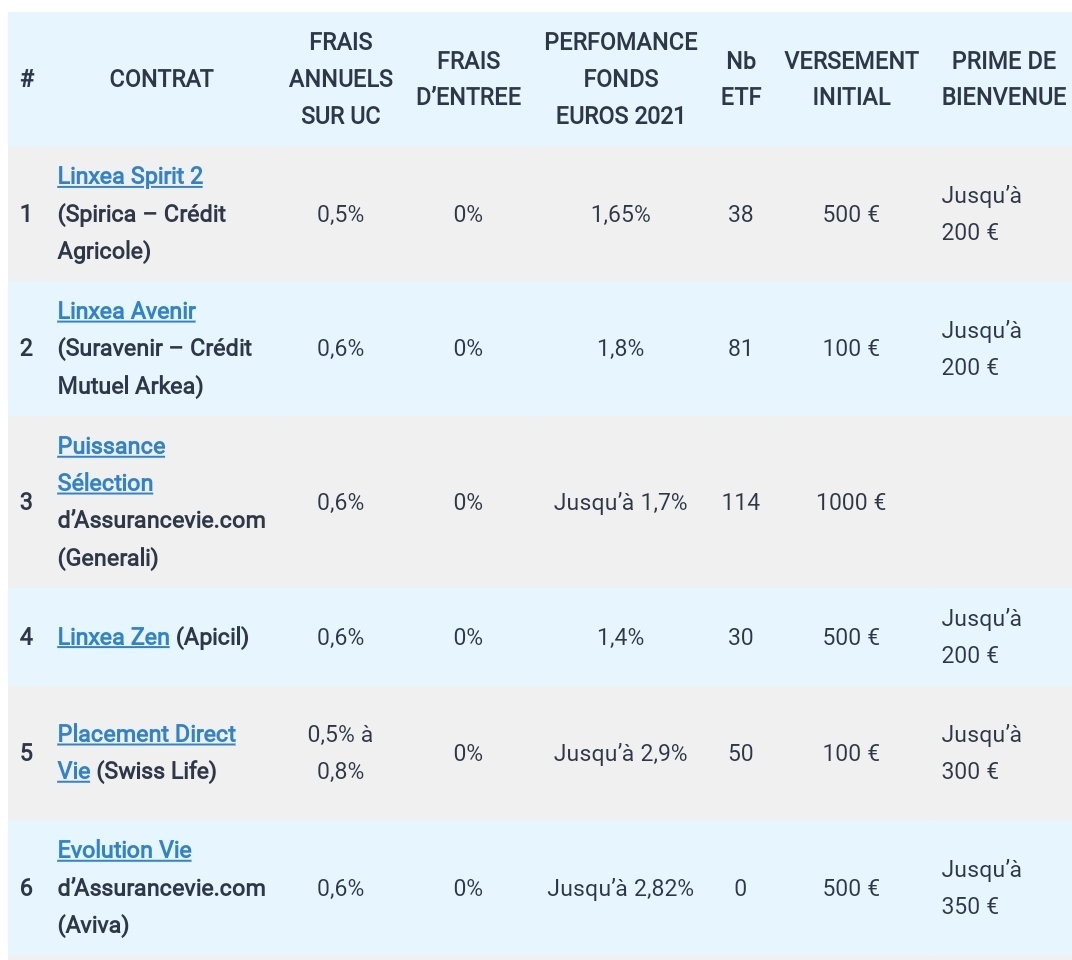
Task: Click the CONTRAT column header
Action: coord(161,79)
